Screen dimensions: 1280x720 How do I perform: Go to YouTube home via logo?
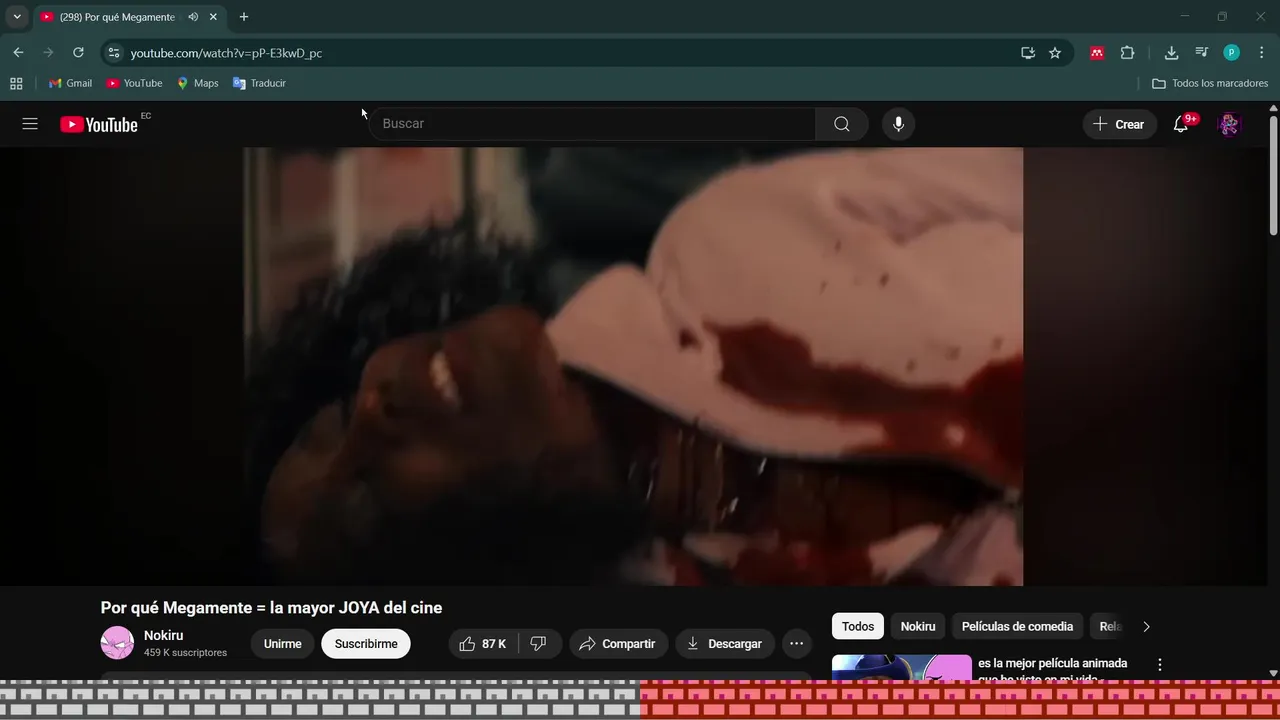coord(99,124)
